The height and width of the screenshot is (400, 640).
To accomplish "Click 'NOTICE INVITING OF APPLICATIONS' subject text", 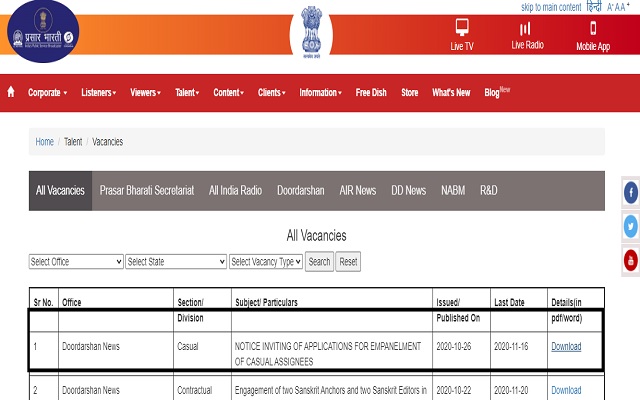I will pyautogui.click(x=327, y=354).
